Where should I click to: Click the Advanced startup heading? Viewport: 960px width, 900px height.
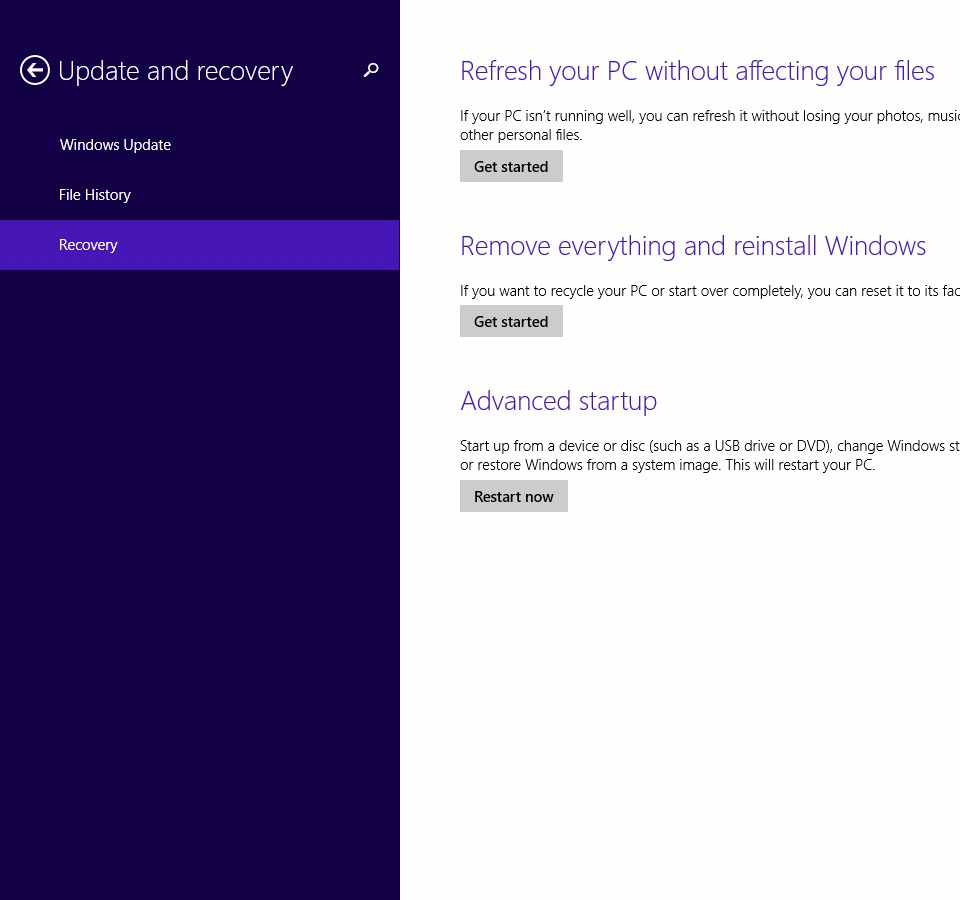[558, 402]
